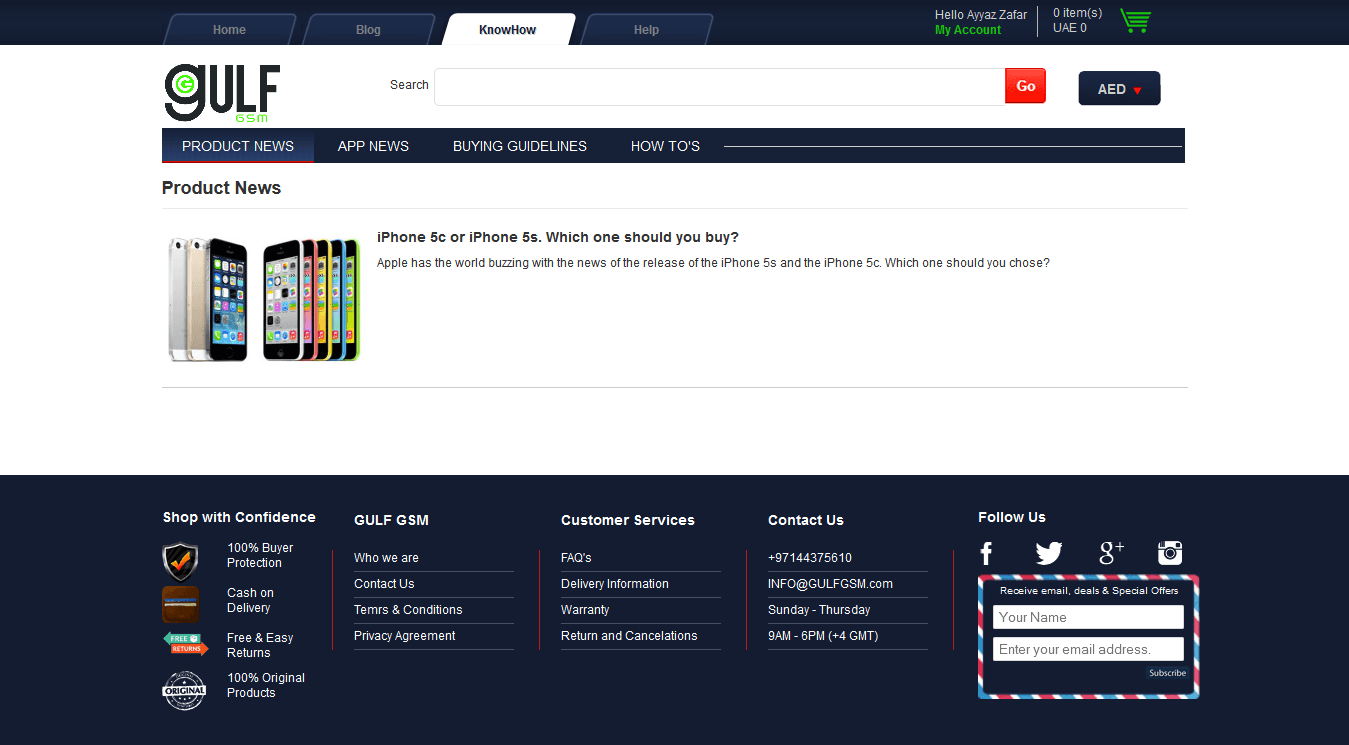The image size is (1349, 745).
Task: Click the 9AM - 6PM (+4 GMT) text
Action: point(823,636)
